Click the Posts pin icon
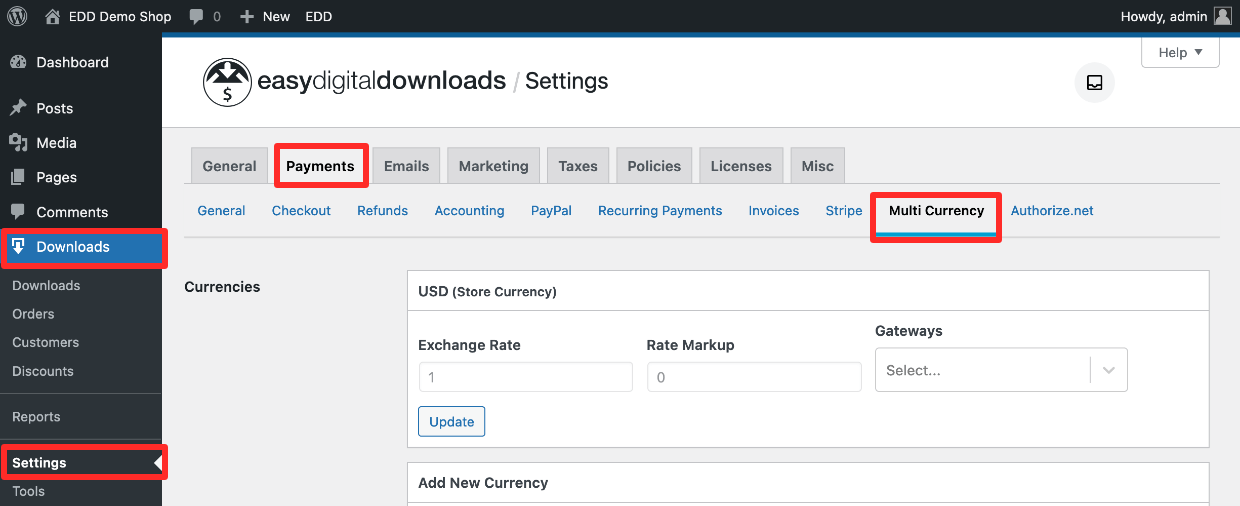Viewport: 1240px width, 506px height. 18,108
